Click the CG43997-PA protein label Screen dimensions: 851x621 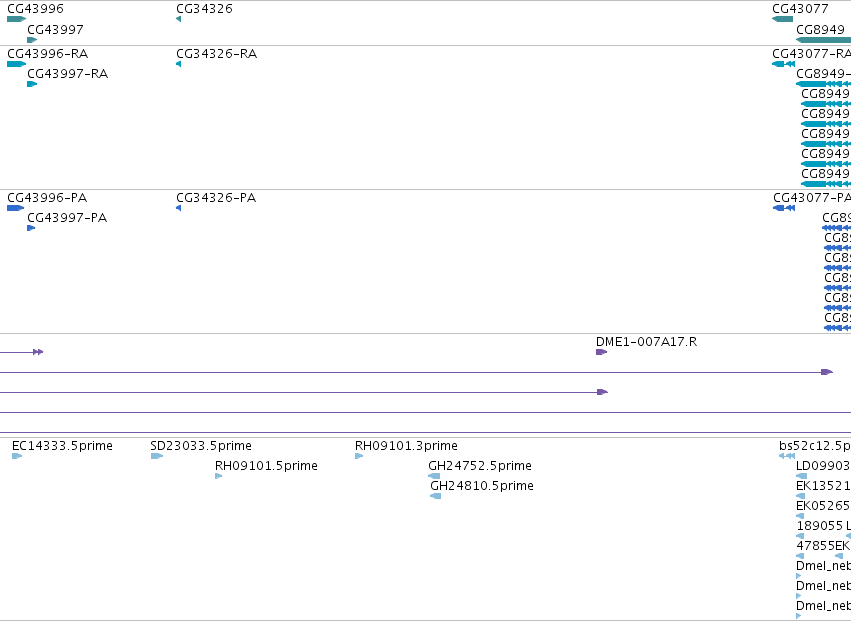point(67,218)
